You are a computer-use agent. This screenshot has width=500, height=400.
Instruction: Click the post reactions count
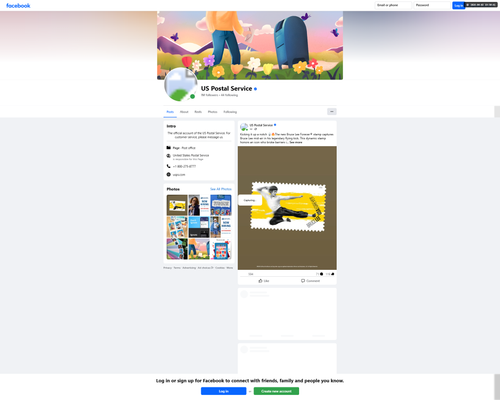[x=251, y=274]
